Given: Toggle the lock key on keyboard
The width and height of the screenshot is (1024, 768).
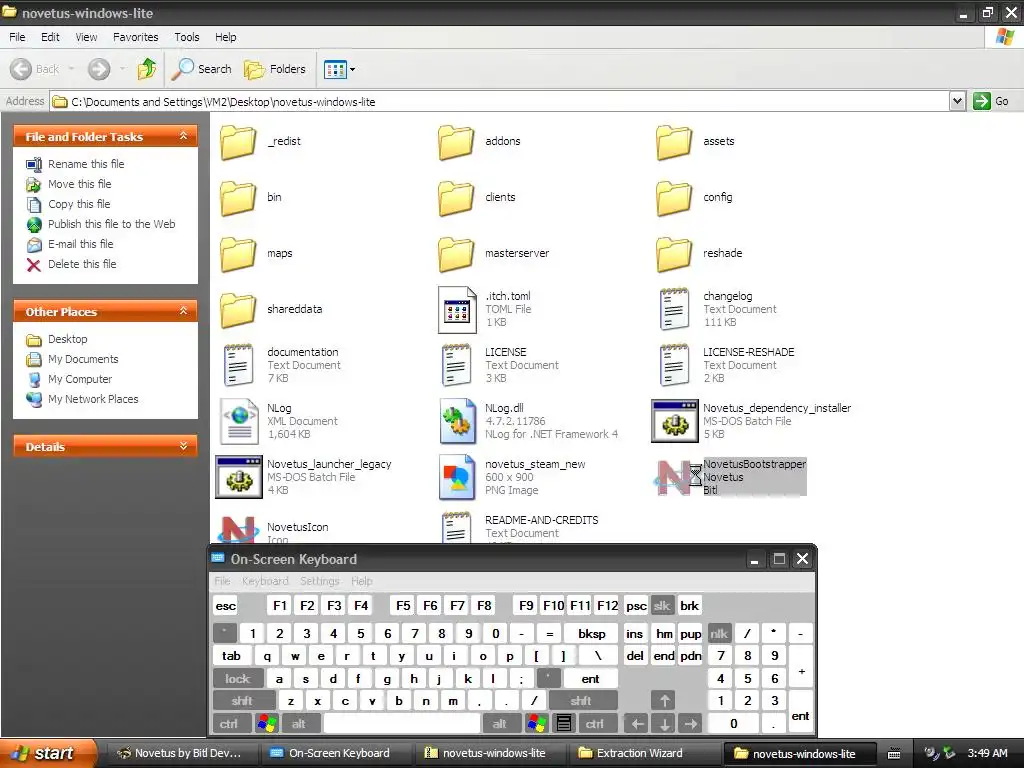Looking at the screenshot, I should (238, 679).
